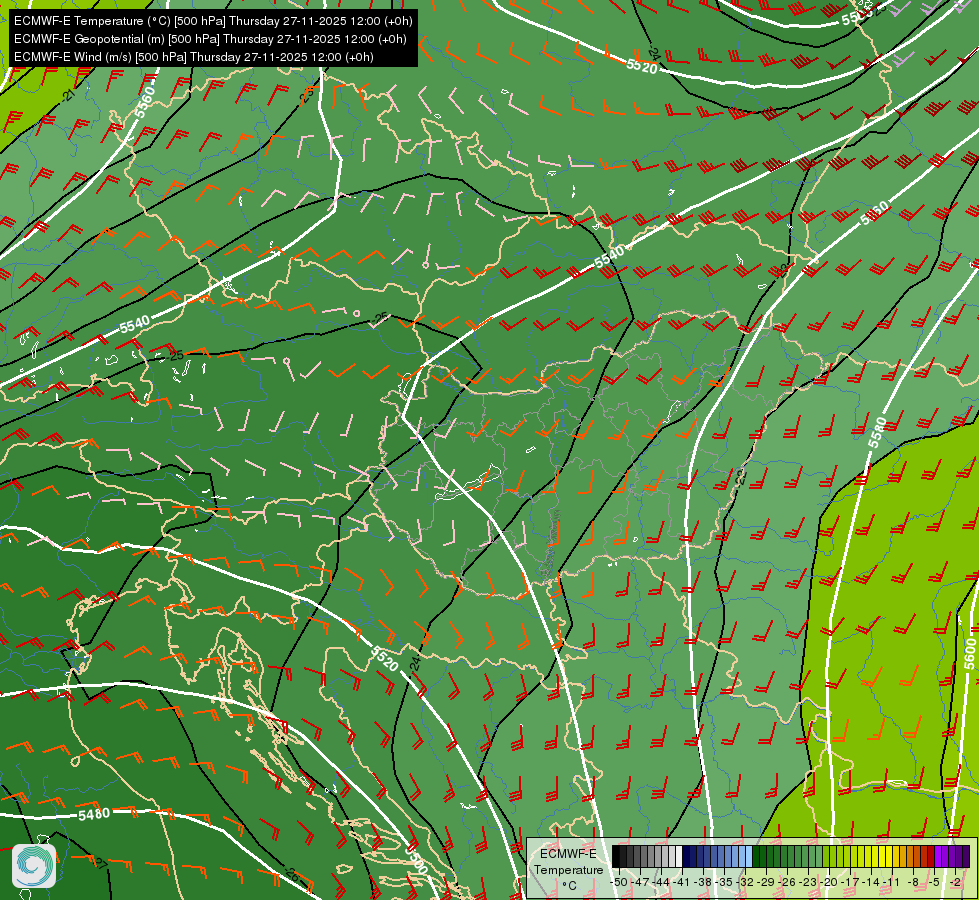
Task: Click the swirl logo icon at bottom-left
Action: pyautogui.click(x=34, y=866)
